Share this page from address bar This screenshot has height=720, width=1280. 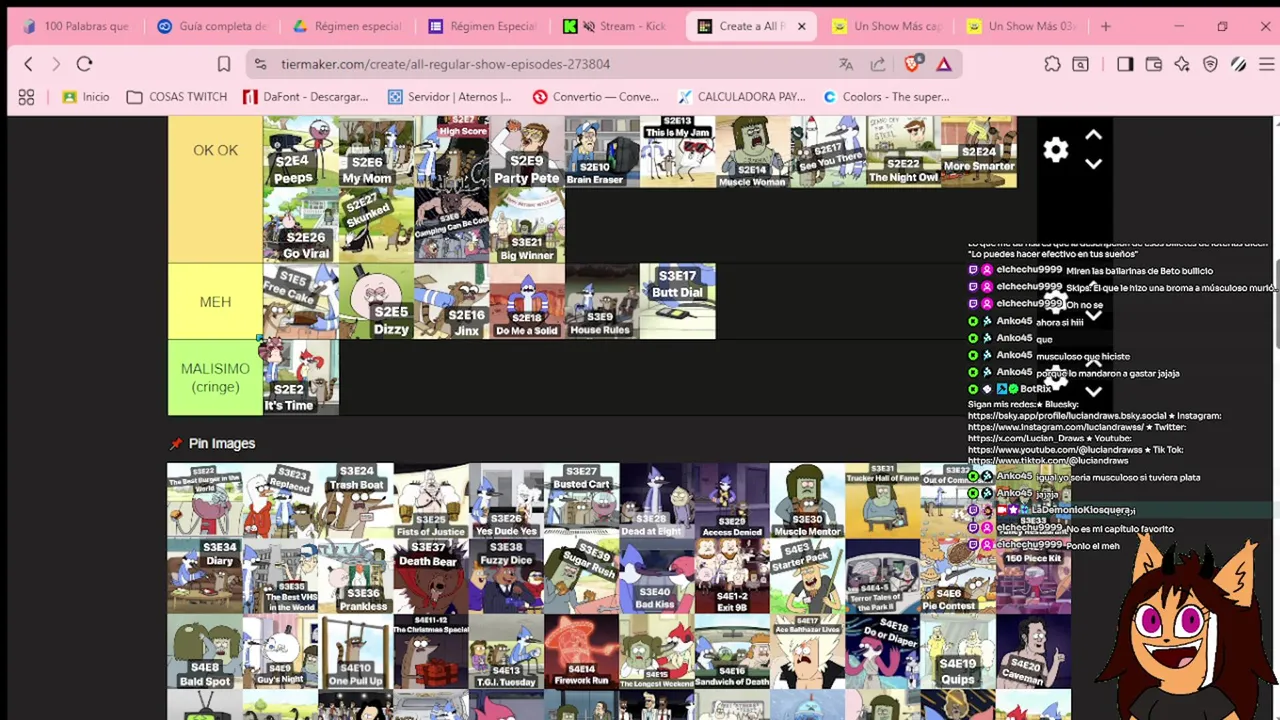[878, 64]
